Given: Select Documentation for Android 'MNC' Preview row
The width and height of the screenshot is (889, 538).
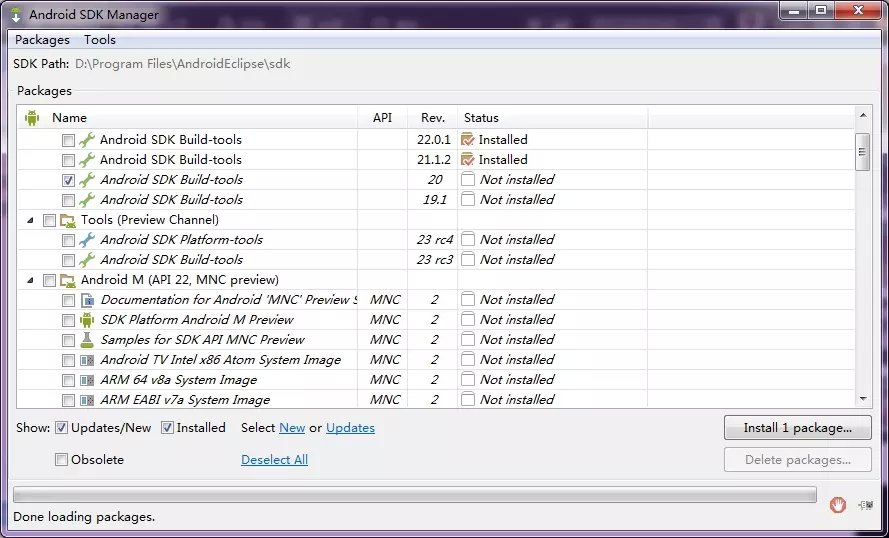Looking at the screenshot, I should [x=436, y=300].
